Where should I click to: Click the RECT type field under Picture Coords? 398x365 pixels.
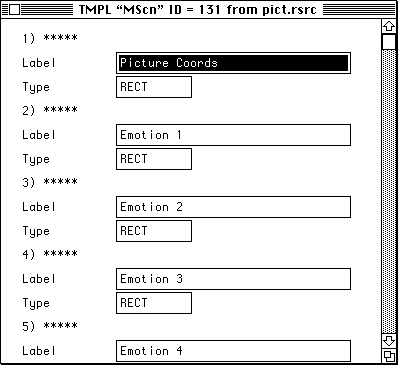[x=154, y=87]
